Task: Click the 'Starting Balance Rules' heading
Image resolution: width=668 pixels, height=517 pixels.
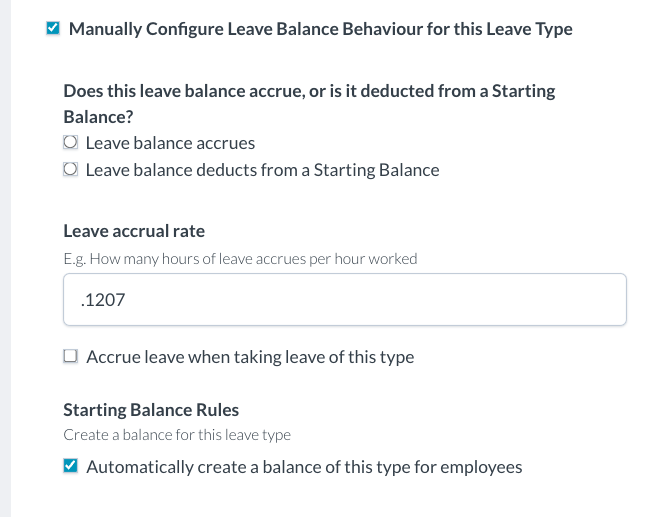Action: coord(151,410)
